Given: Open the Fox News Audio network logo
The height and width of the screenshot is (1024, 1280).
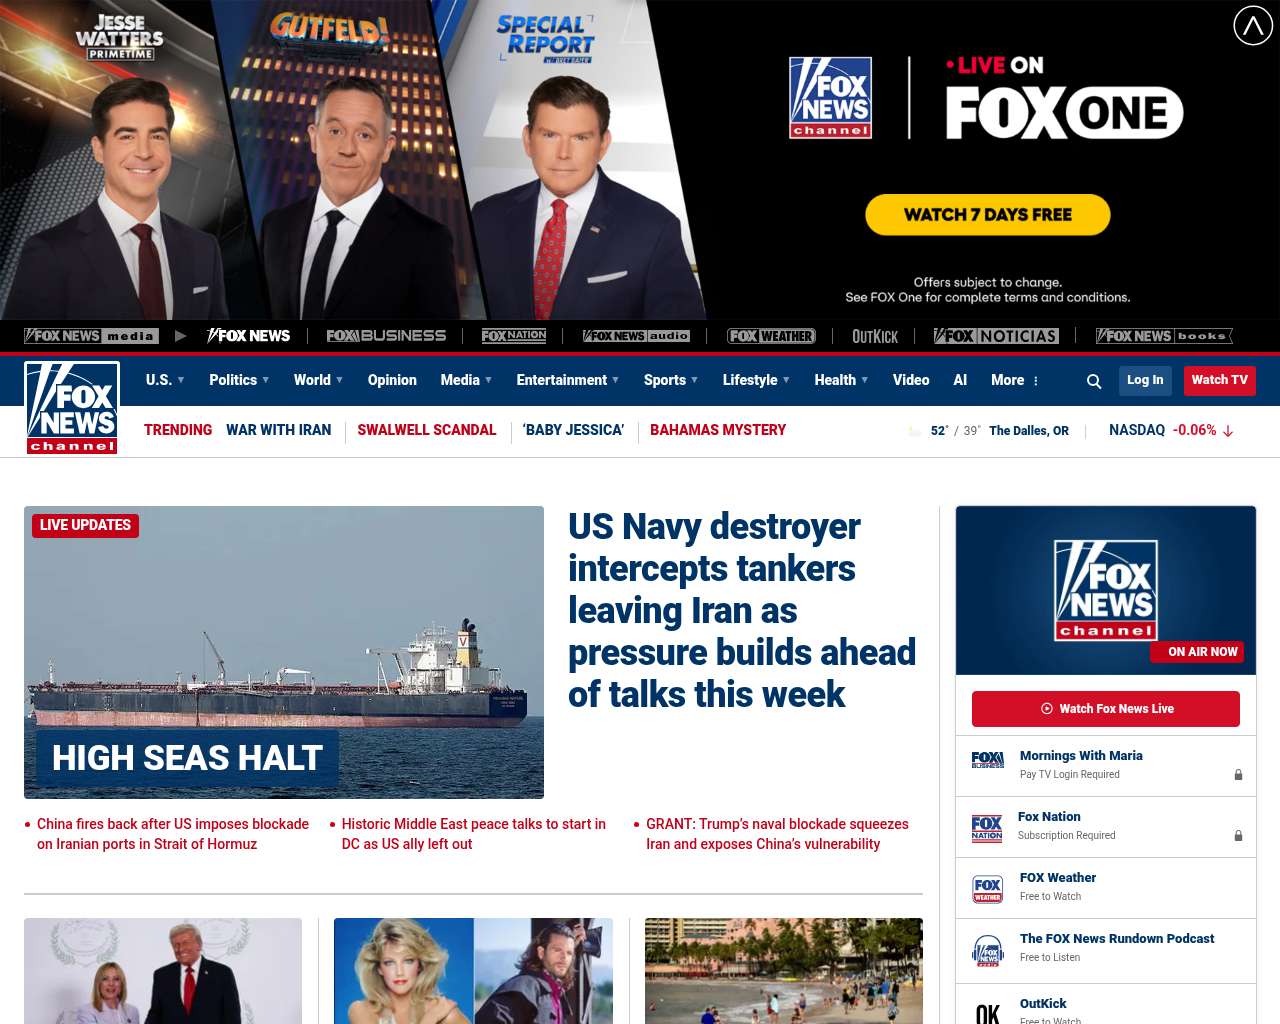Looking at the screenshot, I should (636, 336).
